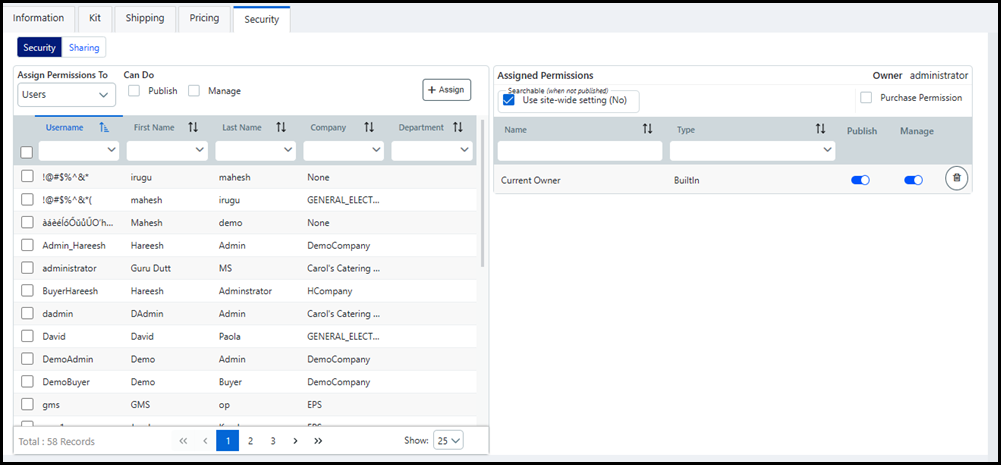Screen dimensions: 1001x465
Task: Sort assigned permissions by Type arrows
Action: pos(820,130)
